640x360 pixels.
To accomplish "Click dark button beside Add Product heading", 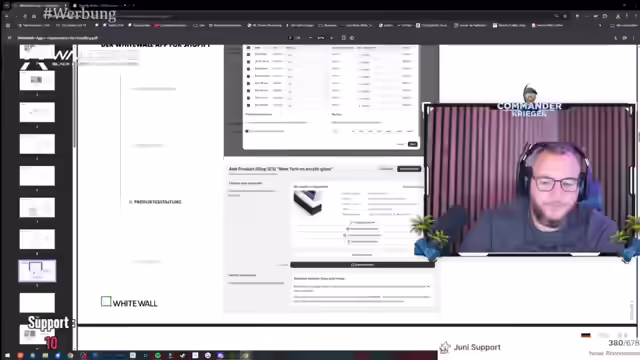I will [x=409, y=169].
